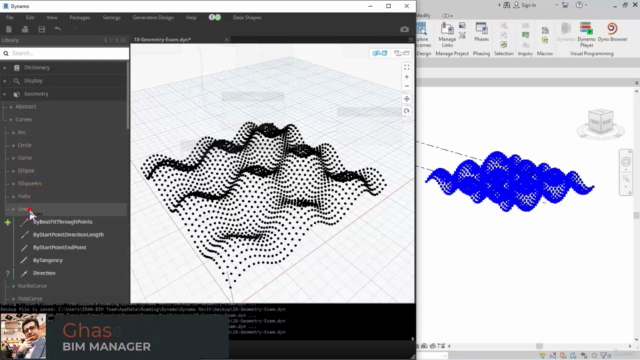Click the New file icon in Dynamo toolbar
The width and height of the screenshot is (640, 360).
9,29
